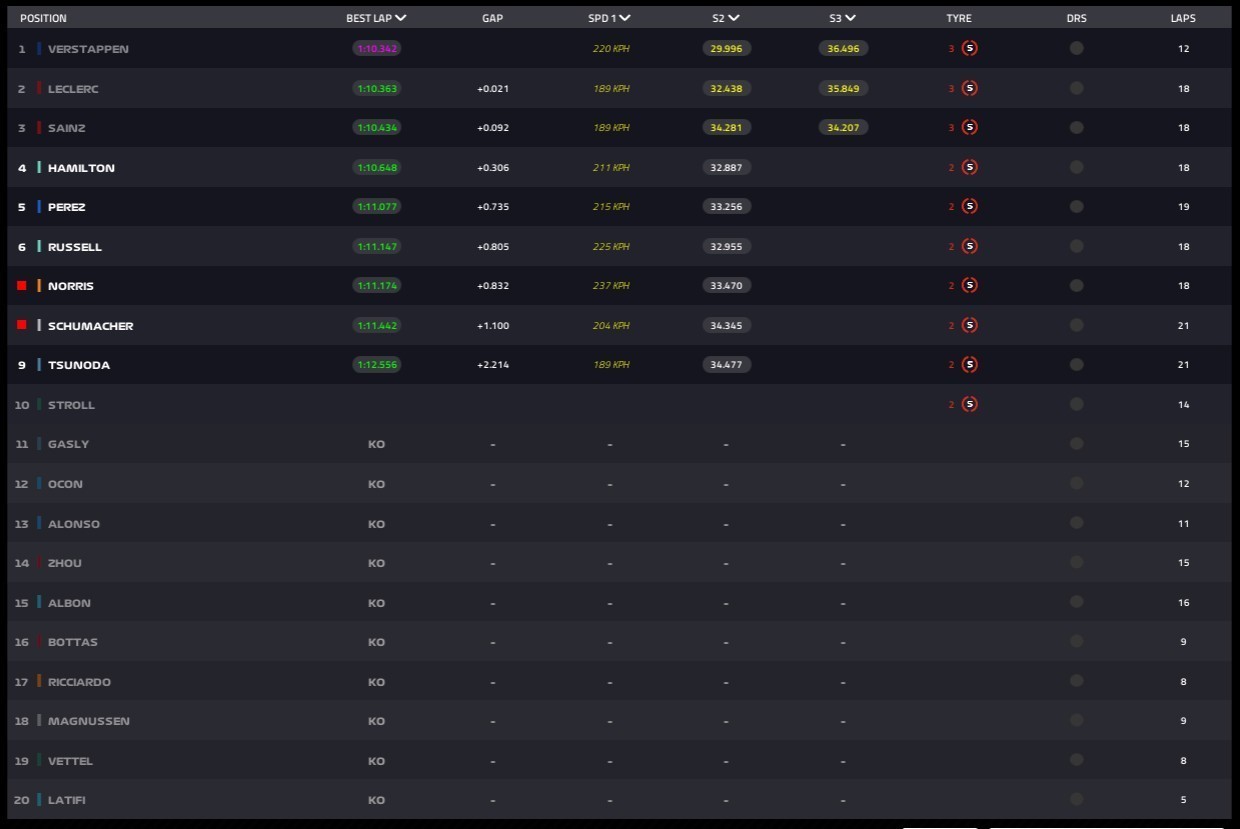Click Verstappen's S2 time 29.996
This screenshot has width=1240, height=829.
click(x=726, y=49)
